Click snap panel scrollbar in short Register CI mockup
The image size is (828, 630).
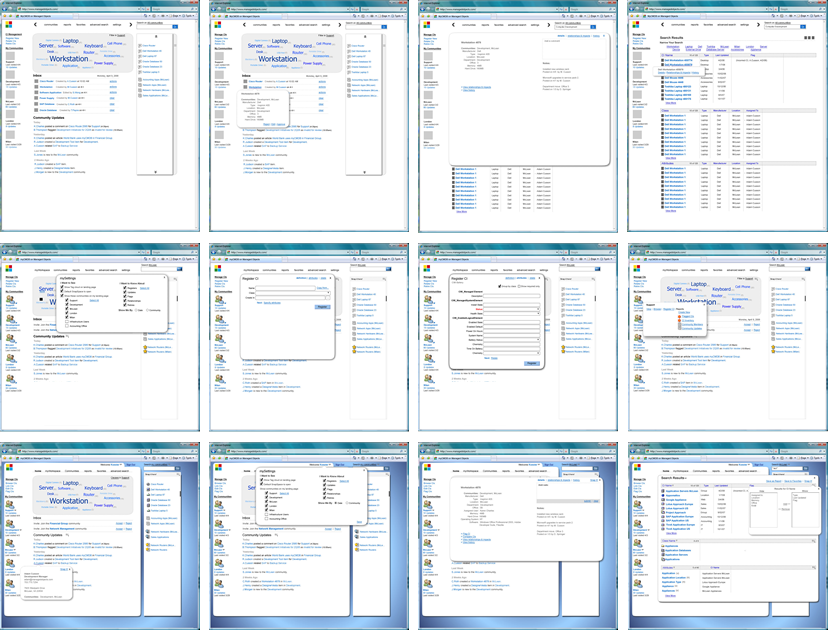coord(385,298)
